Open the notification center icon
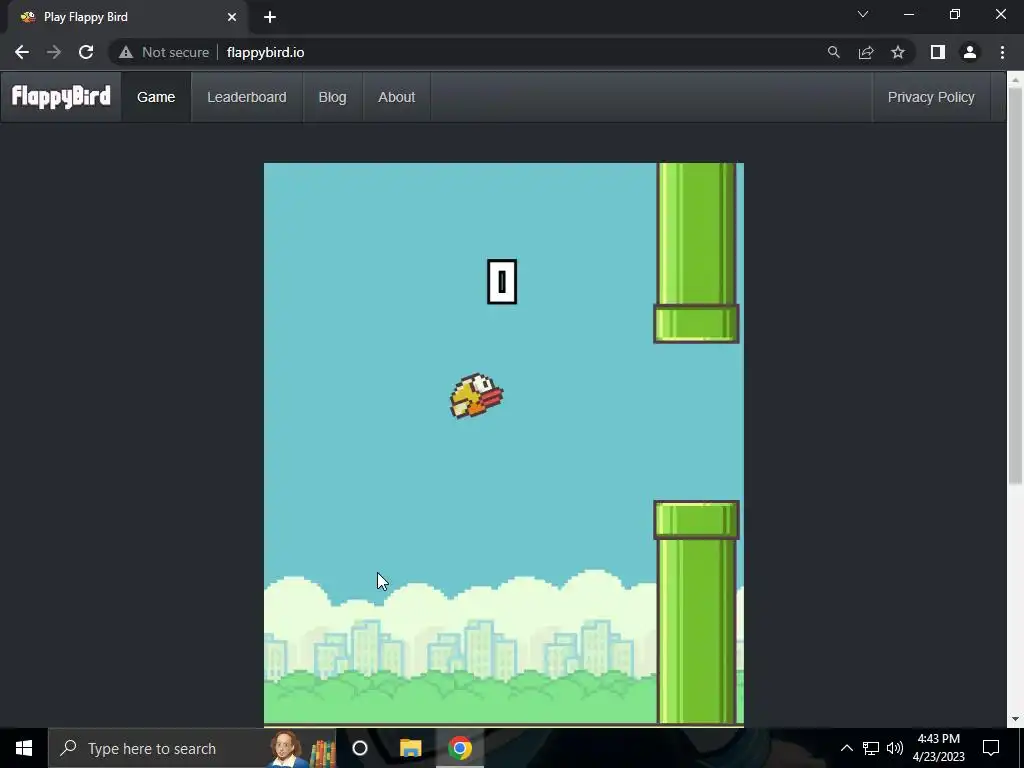The width and height of the screenshot is (1024, 768). tap(991, 748)
